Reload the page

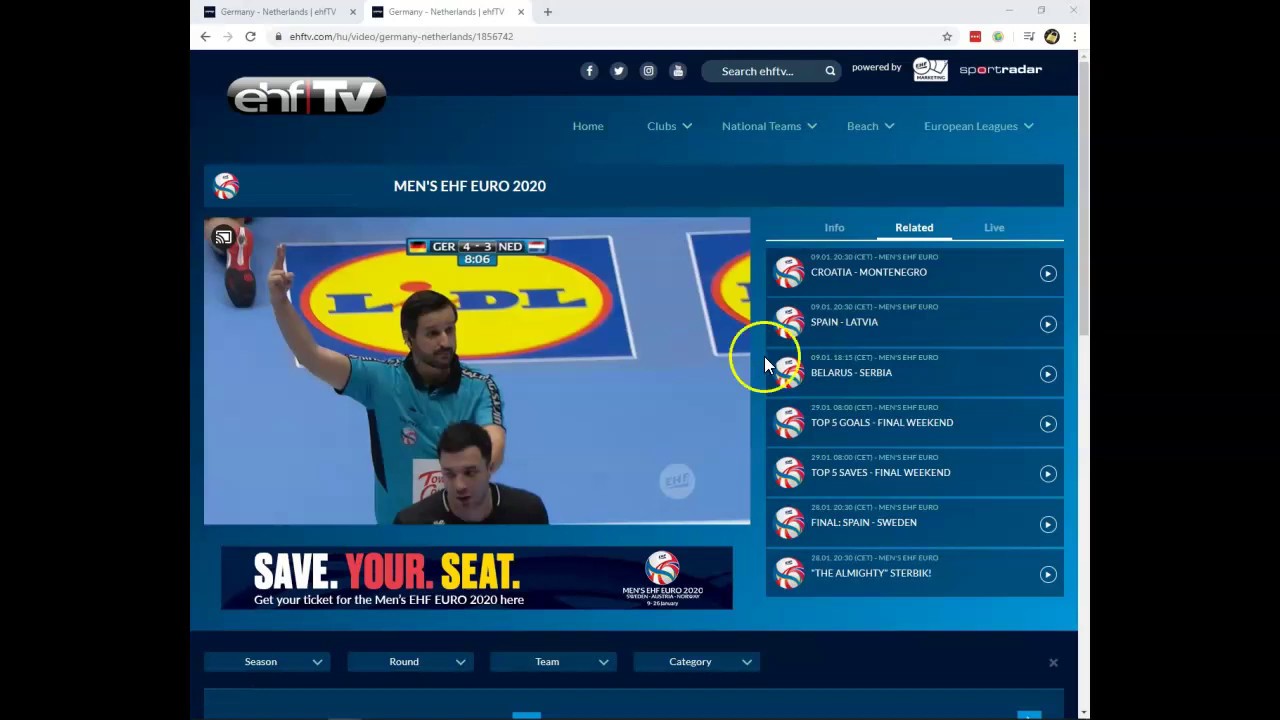(x=250, y=36)
